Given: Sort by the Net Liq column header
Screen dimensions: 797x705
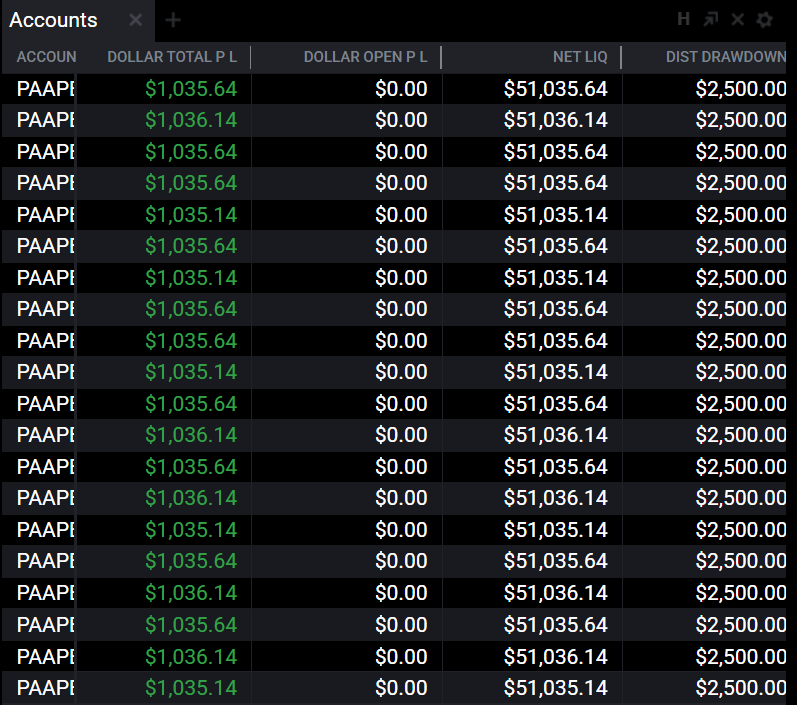Looking at the screenshot, I should (580, 57).
